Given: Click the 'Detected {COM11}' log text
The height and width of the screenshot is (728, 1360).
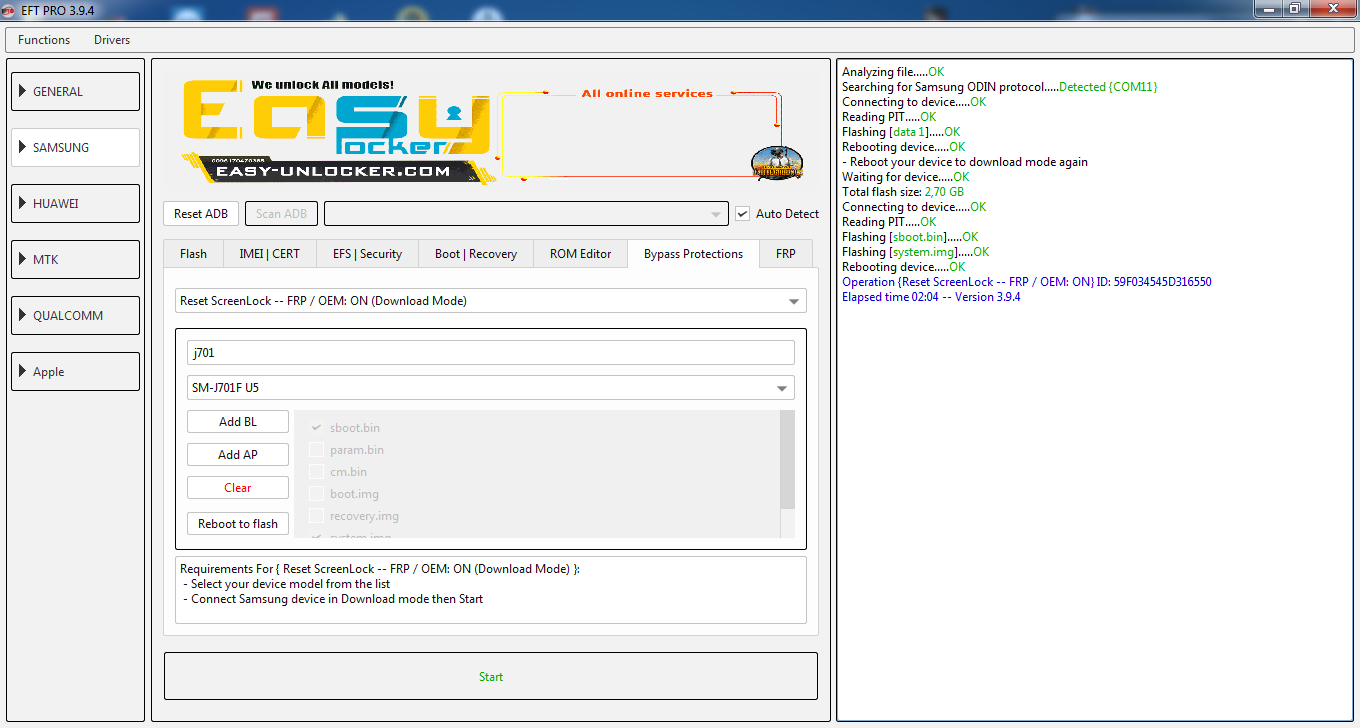Looking at the screenshot, I should point(1108,87).
